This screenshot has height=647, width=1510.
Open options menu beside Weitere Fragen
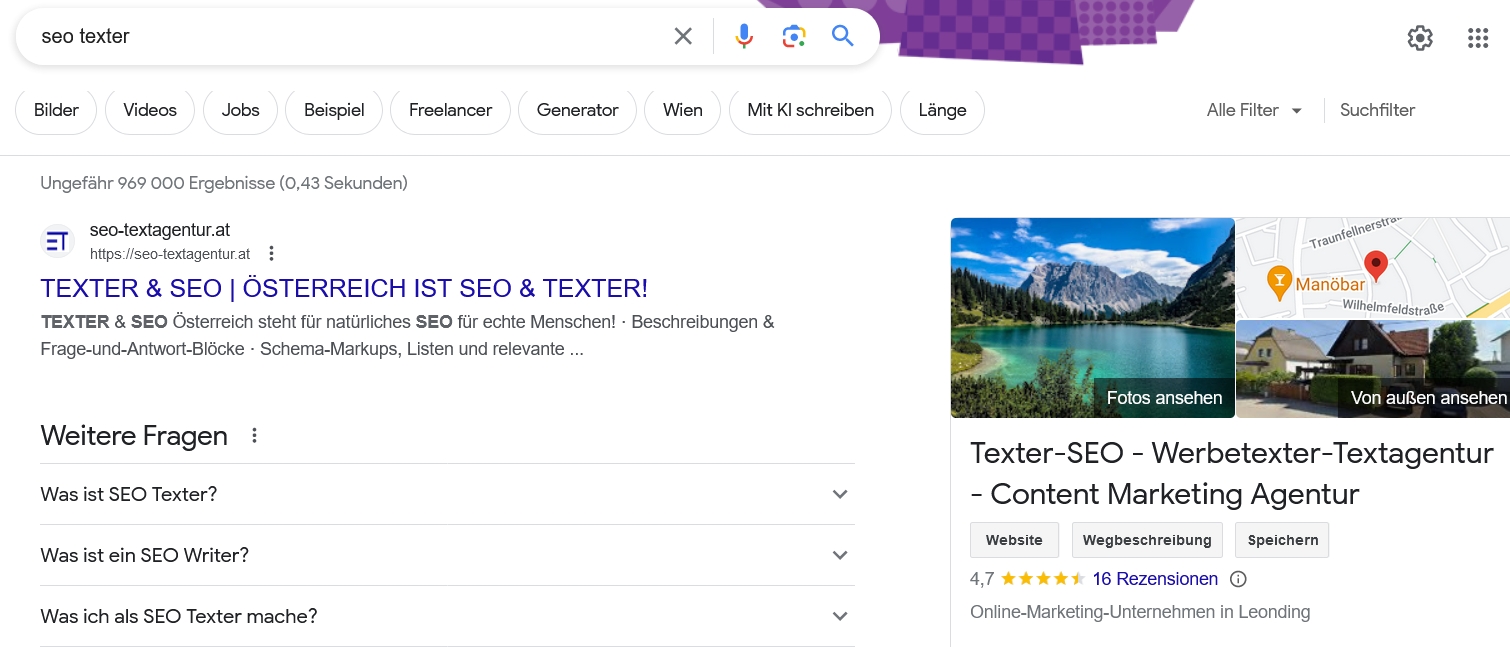click(255, 436)
